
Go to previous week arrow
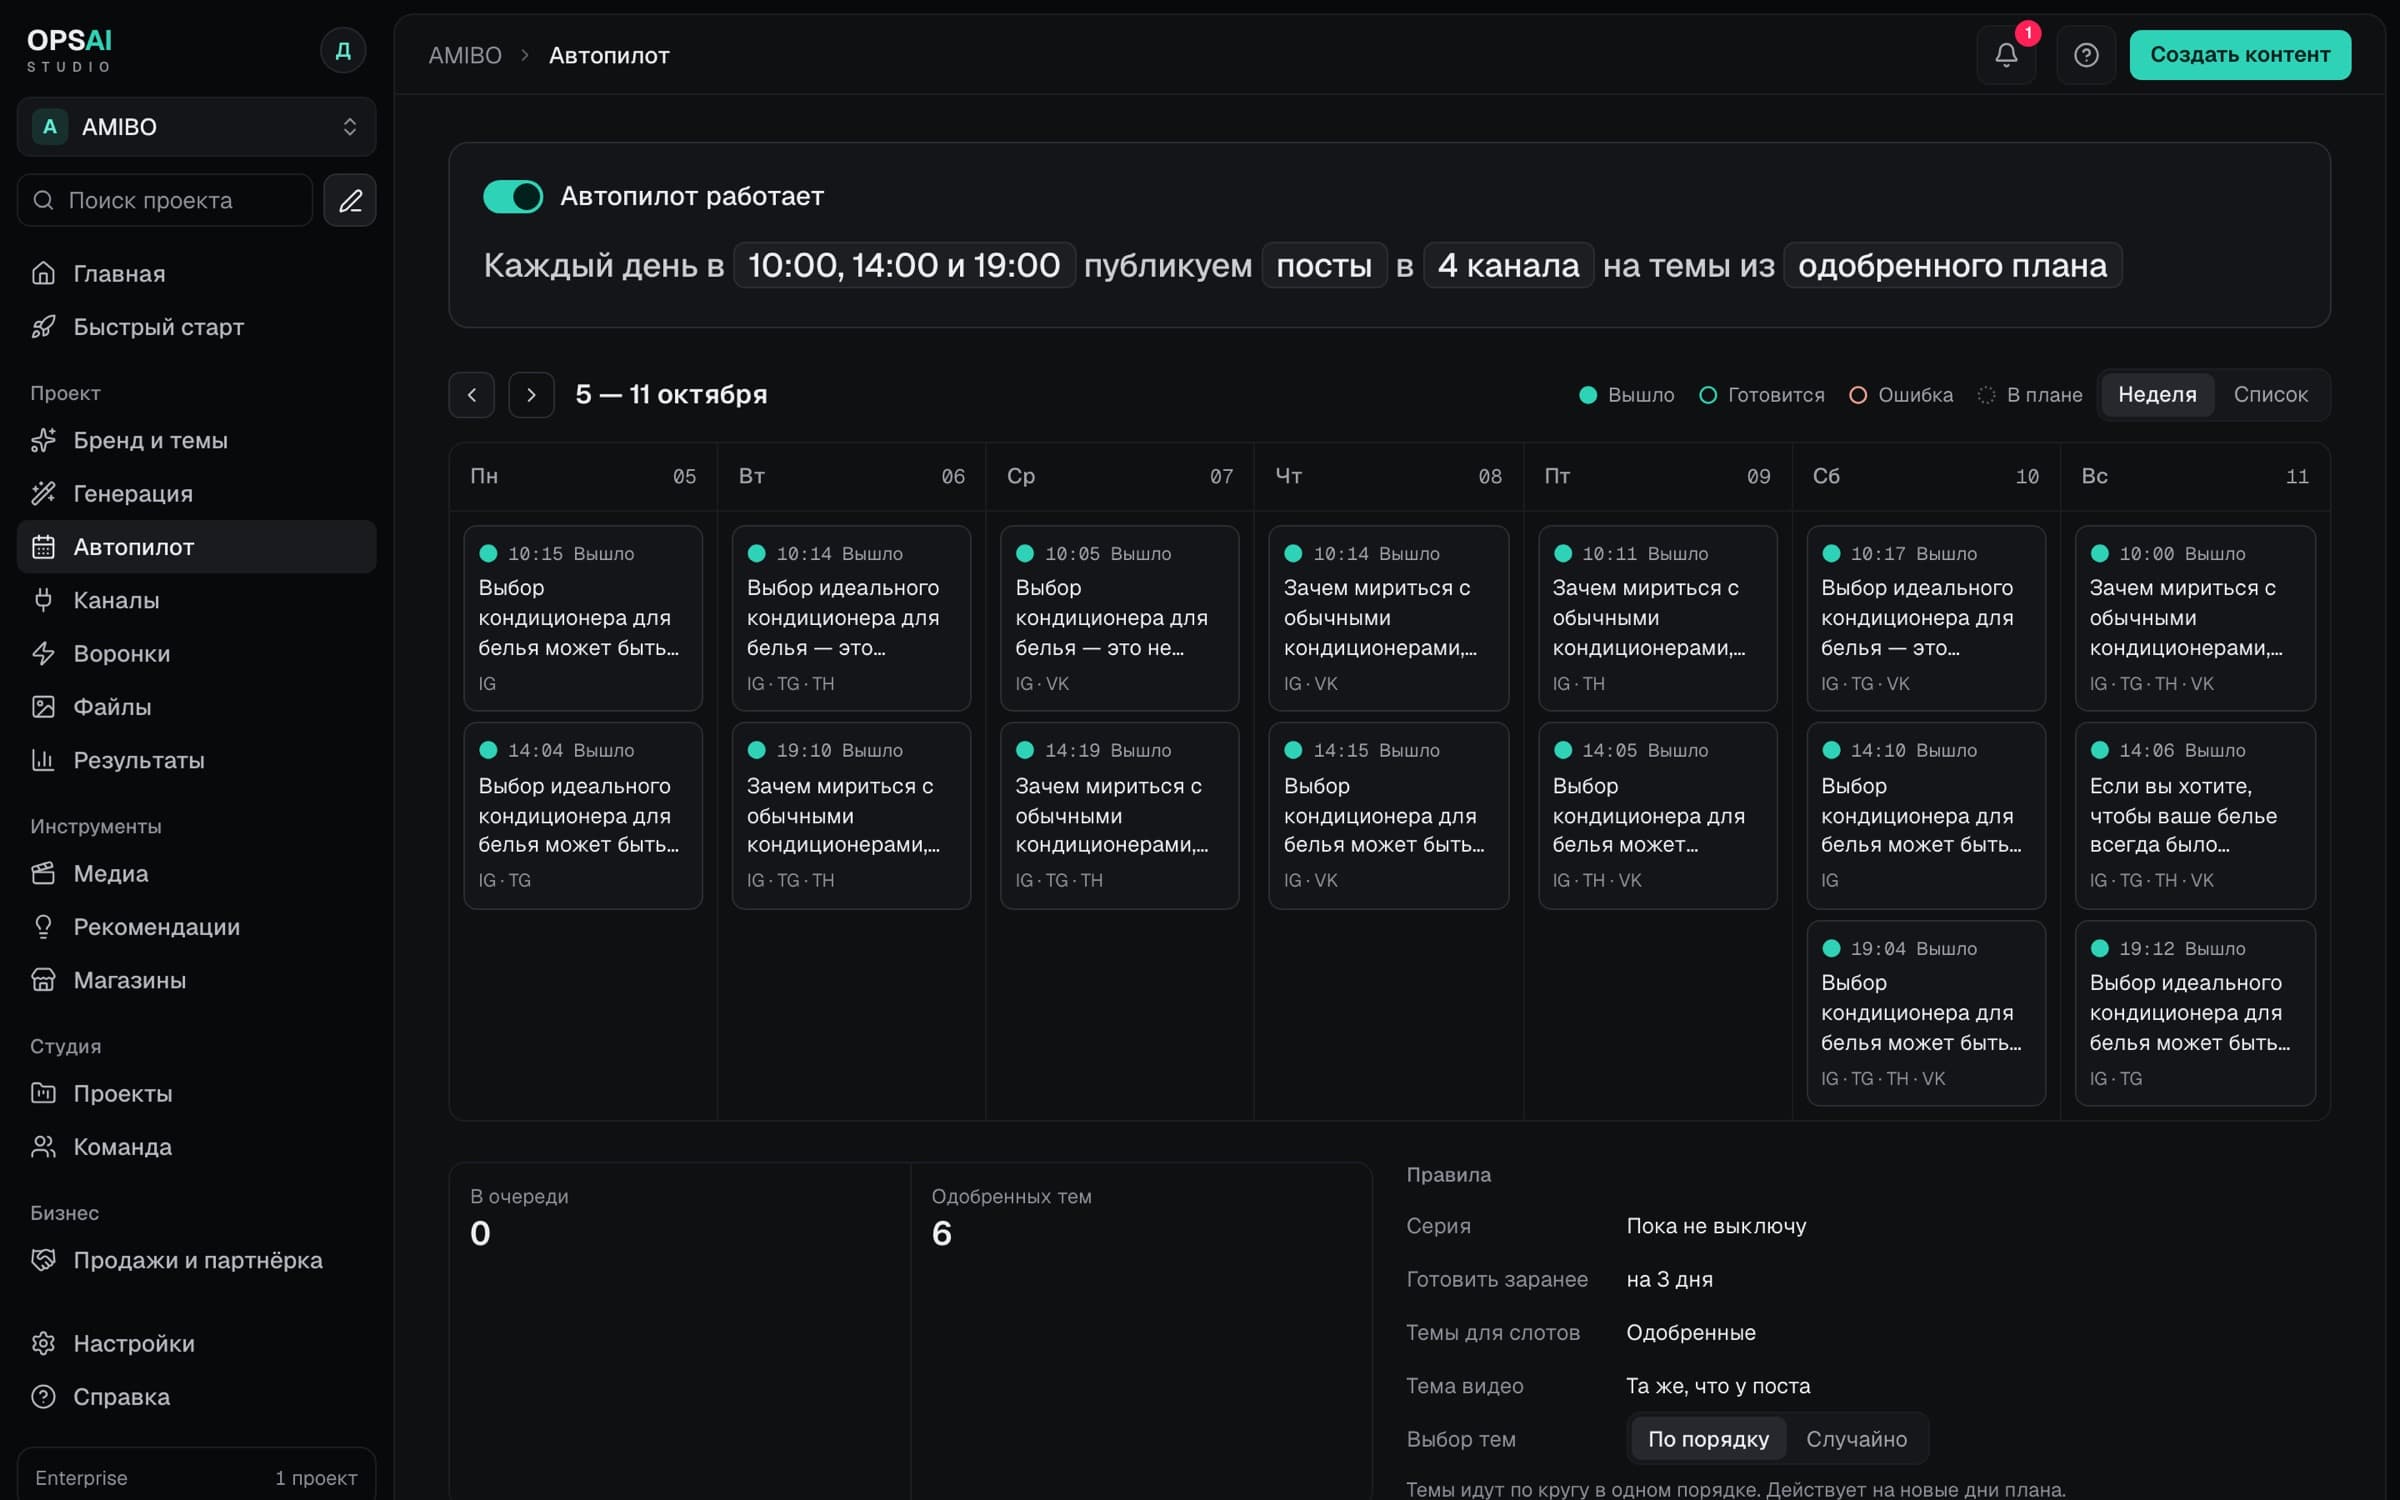pos(472,395)
